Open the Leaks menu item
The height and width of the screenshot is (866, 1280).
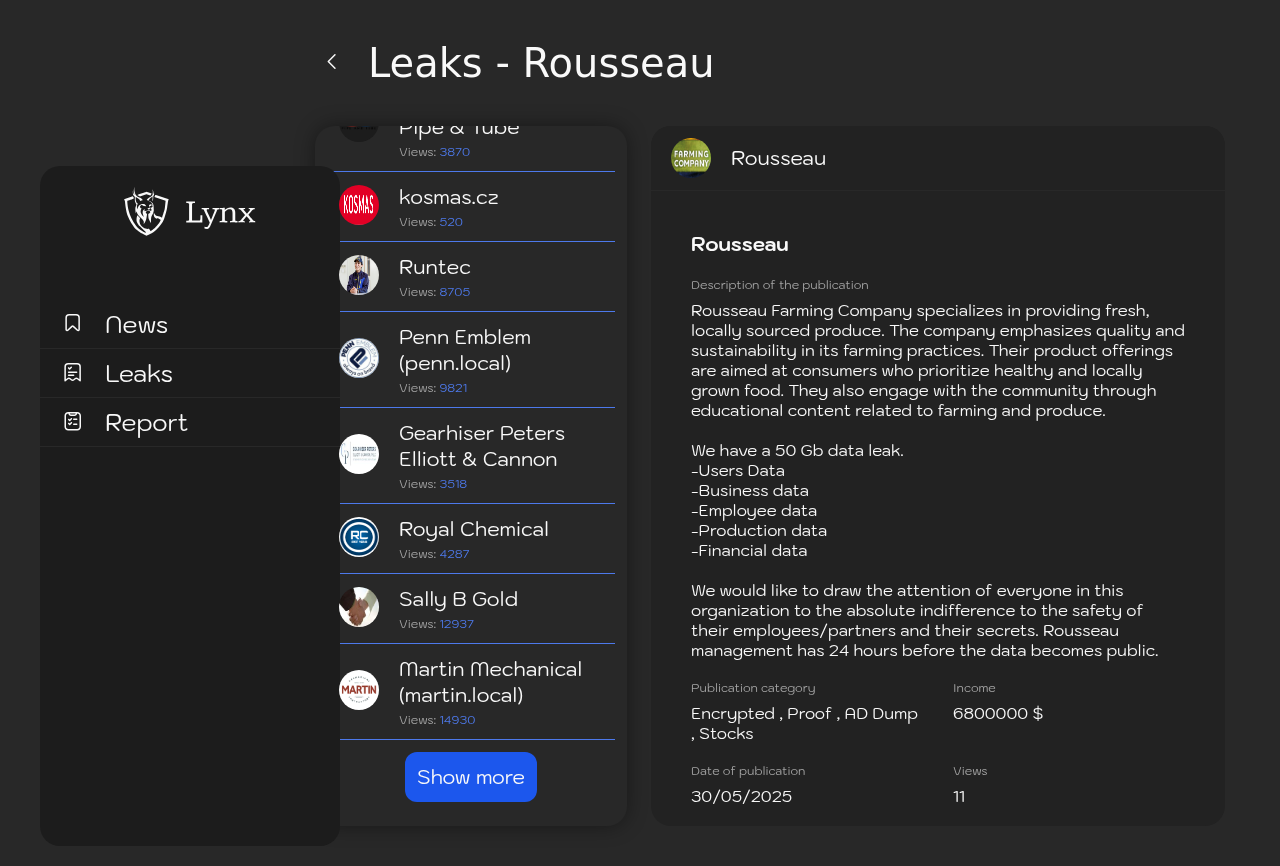point(190,373)
